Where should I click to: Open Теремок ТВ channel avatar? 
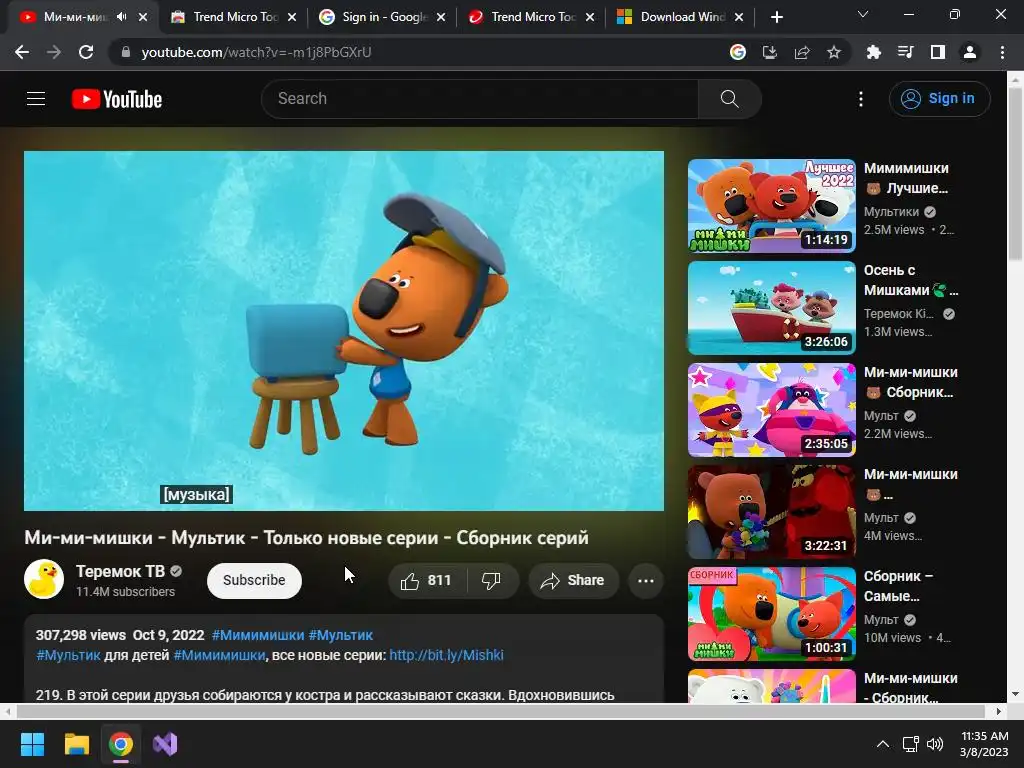click(44, 579)
